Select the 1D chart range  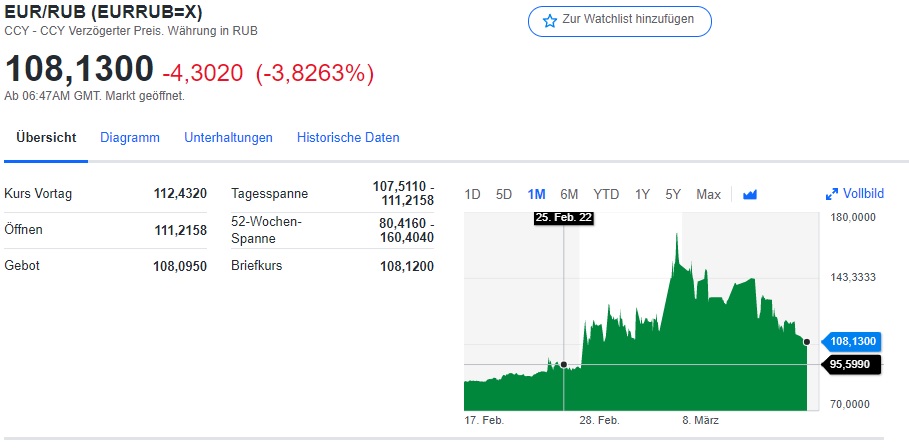pyautogui.click(x=473, y=194)
